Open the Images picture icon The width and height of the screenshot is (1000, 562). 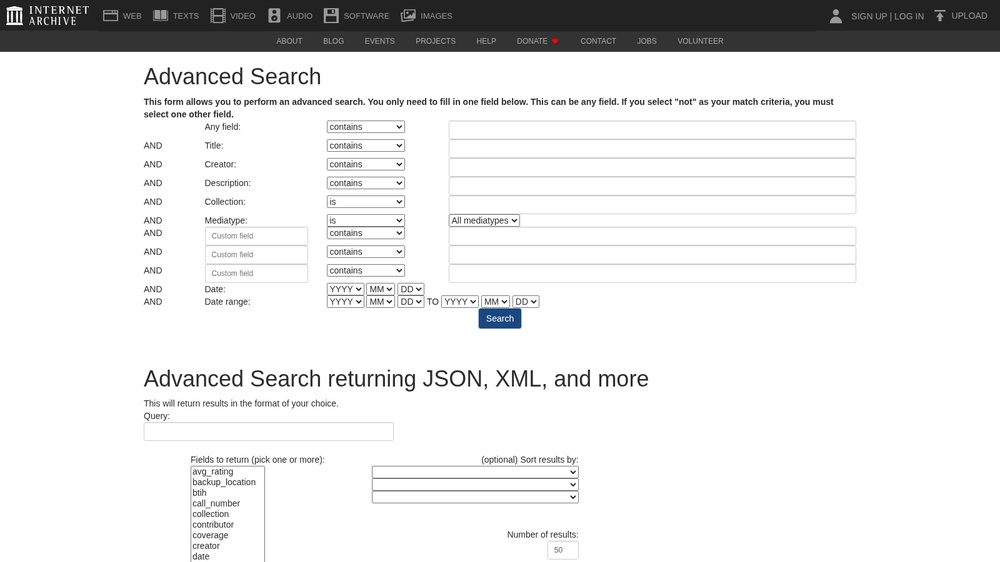point(408,15)
